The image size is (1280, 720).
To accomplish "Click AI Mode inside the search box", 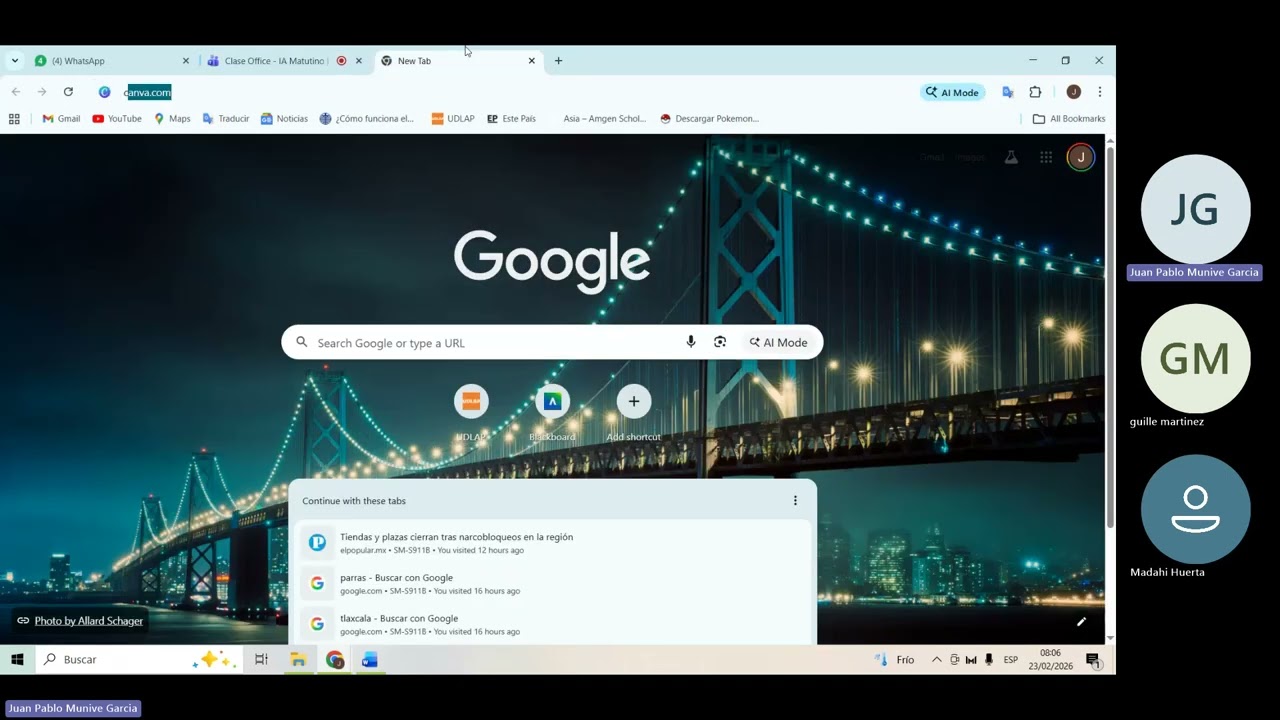I will tap(779, 342).
